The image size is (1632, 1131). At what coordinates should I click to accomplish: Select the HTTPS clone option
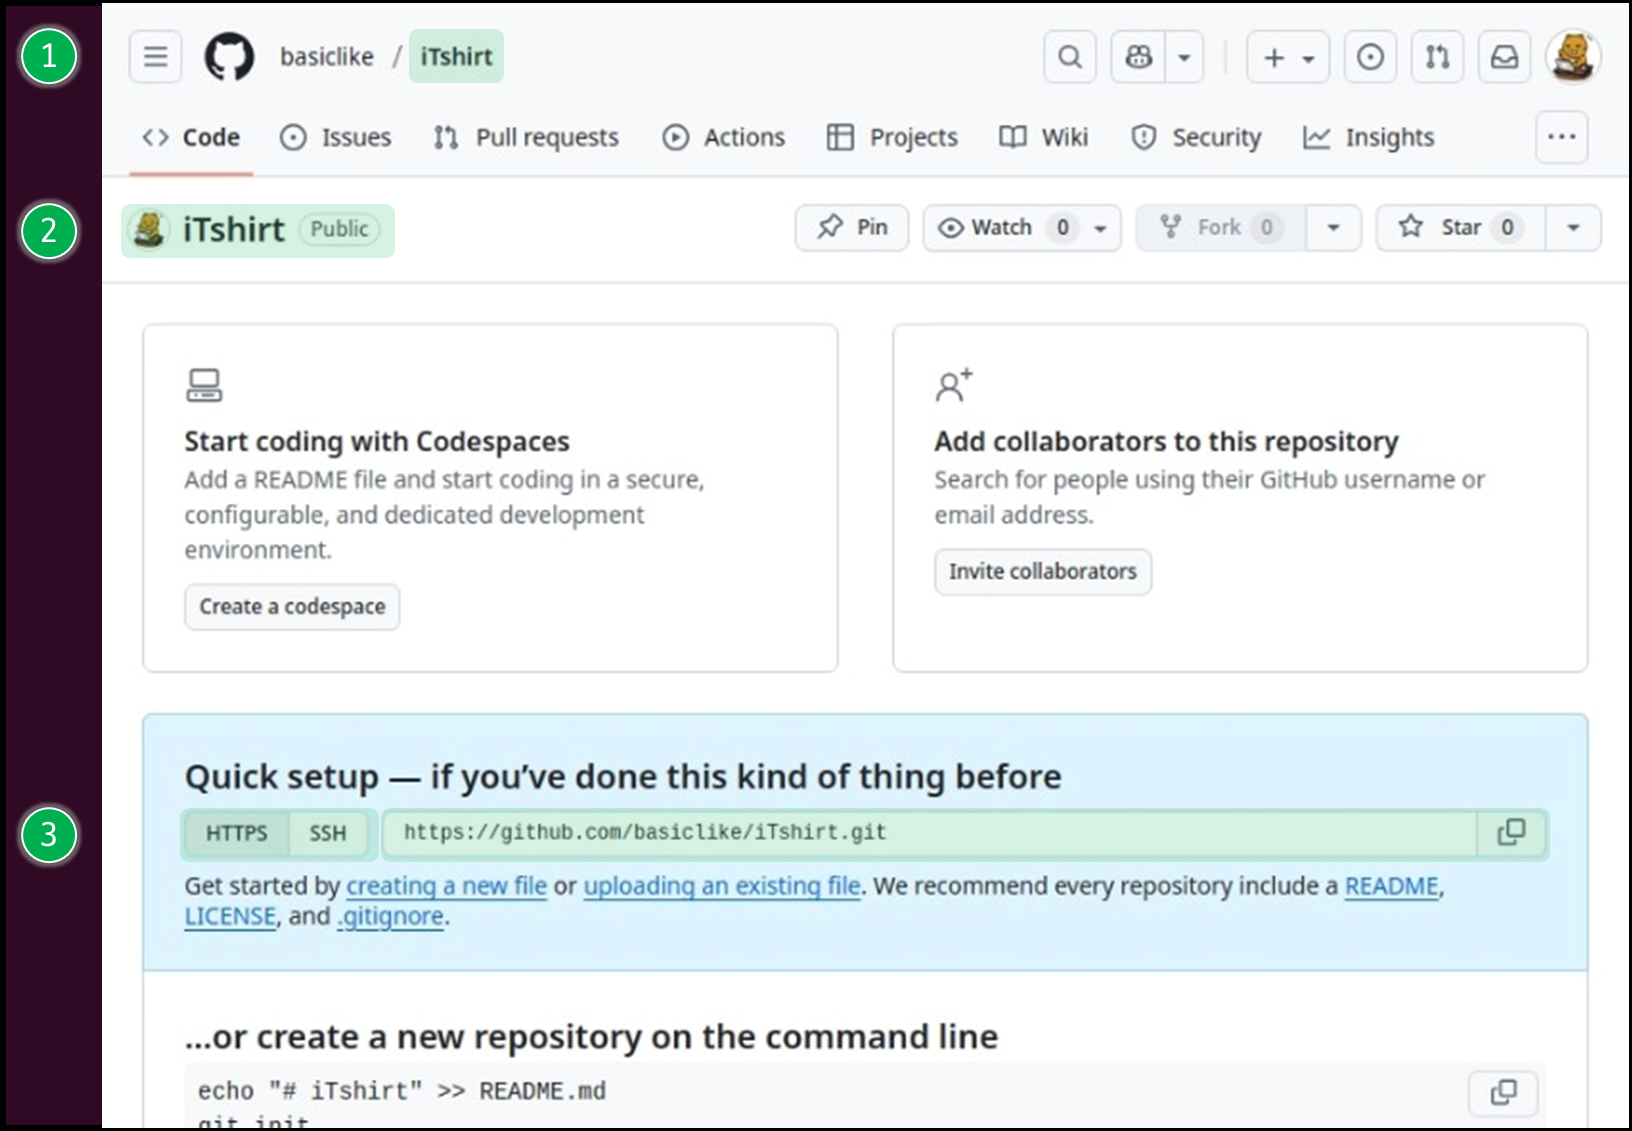(237, 834)
